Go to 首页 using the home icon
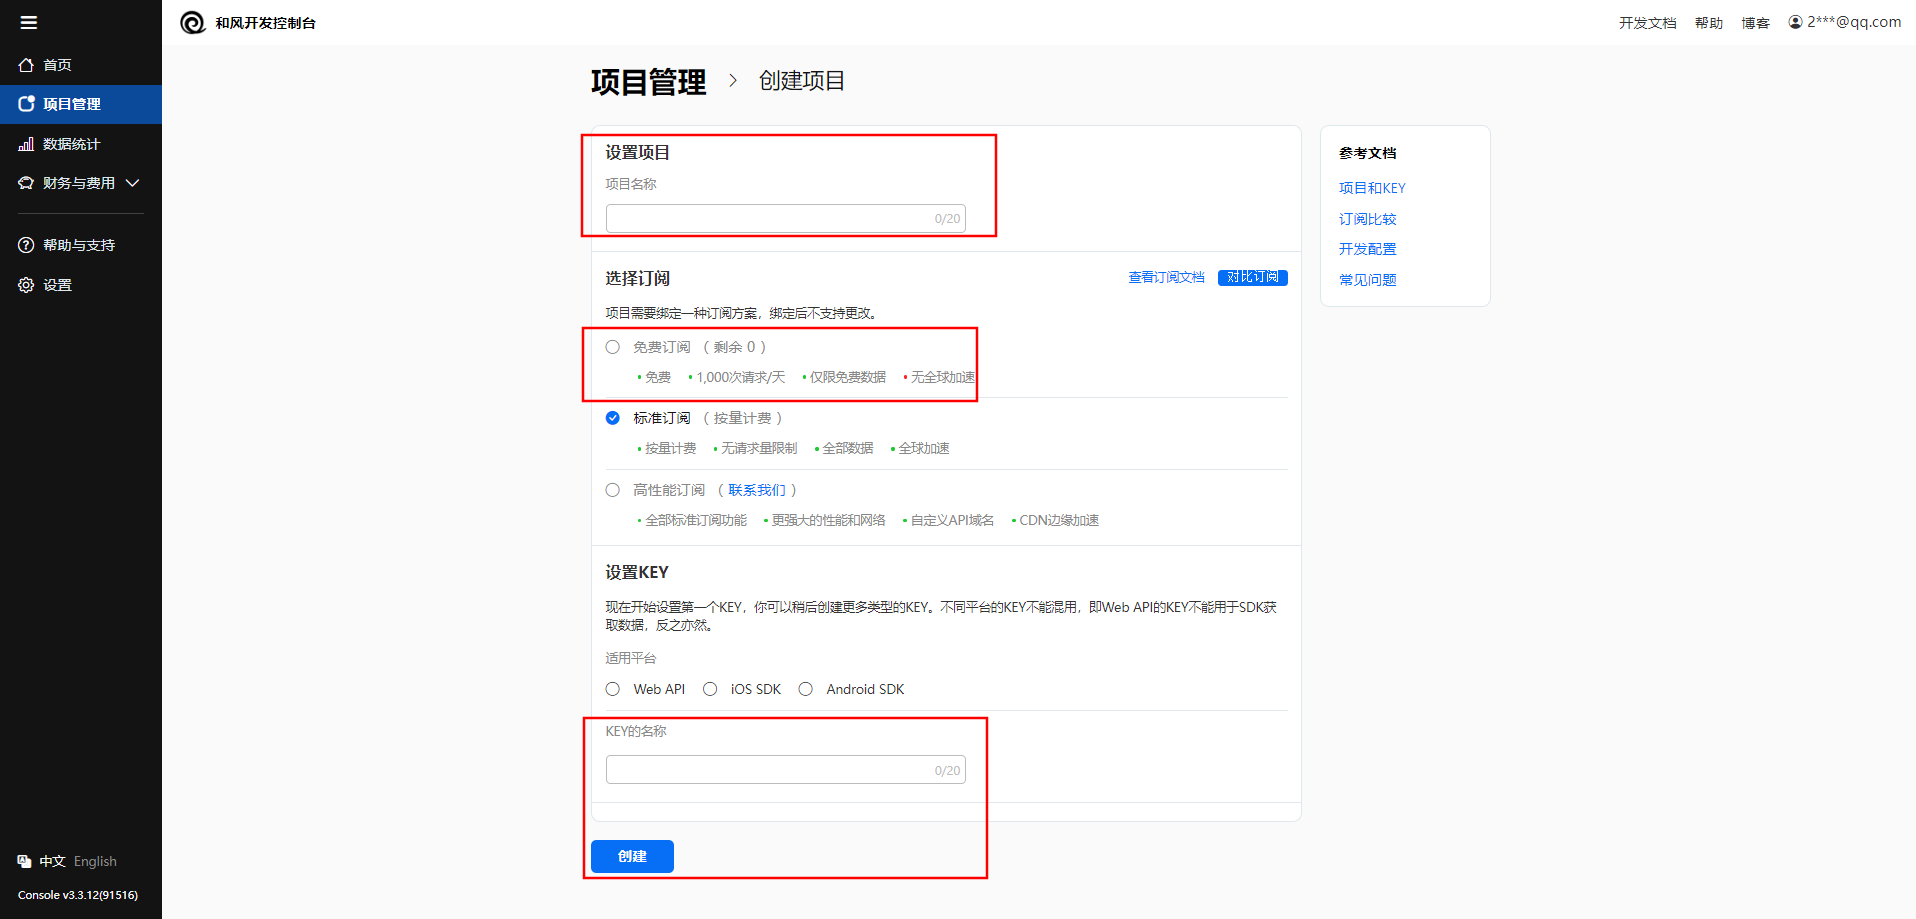The image size is (1916, 919). [x=27, y=64]
